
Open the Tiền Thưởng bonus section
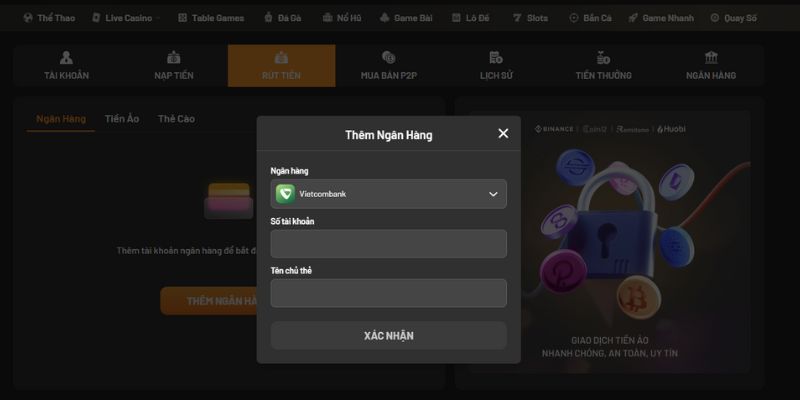(604, 65)
